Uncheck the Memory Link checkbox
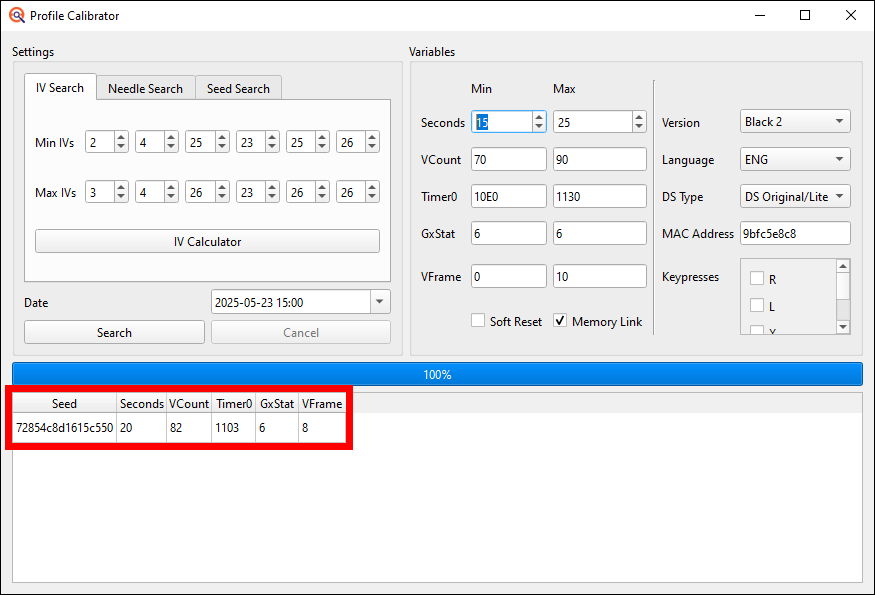Image resolution: width=875 pixels, height=595 pixels. [x=560, y=321]
